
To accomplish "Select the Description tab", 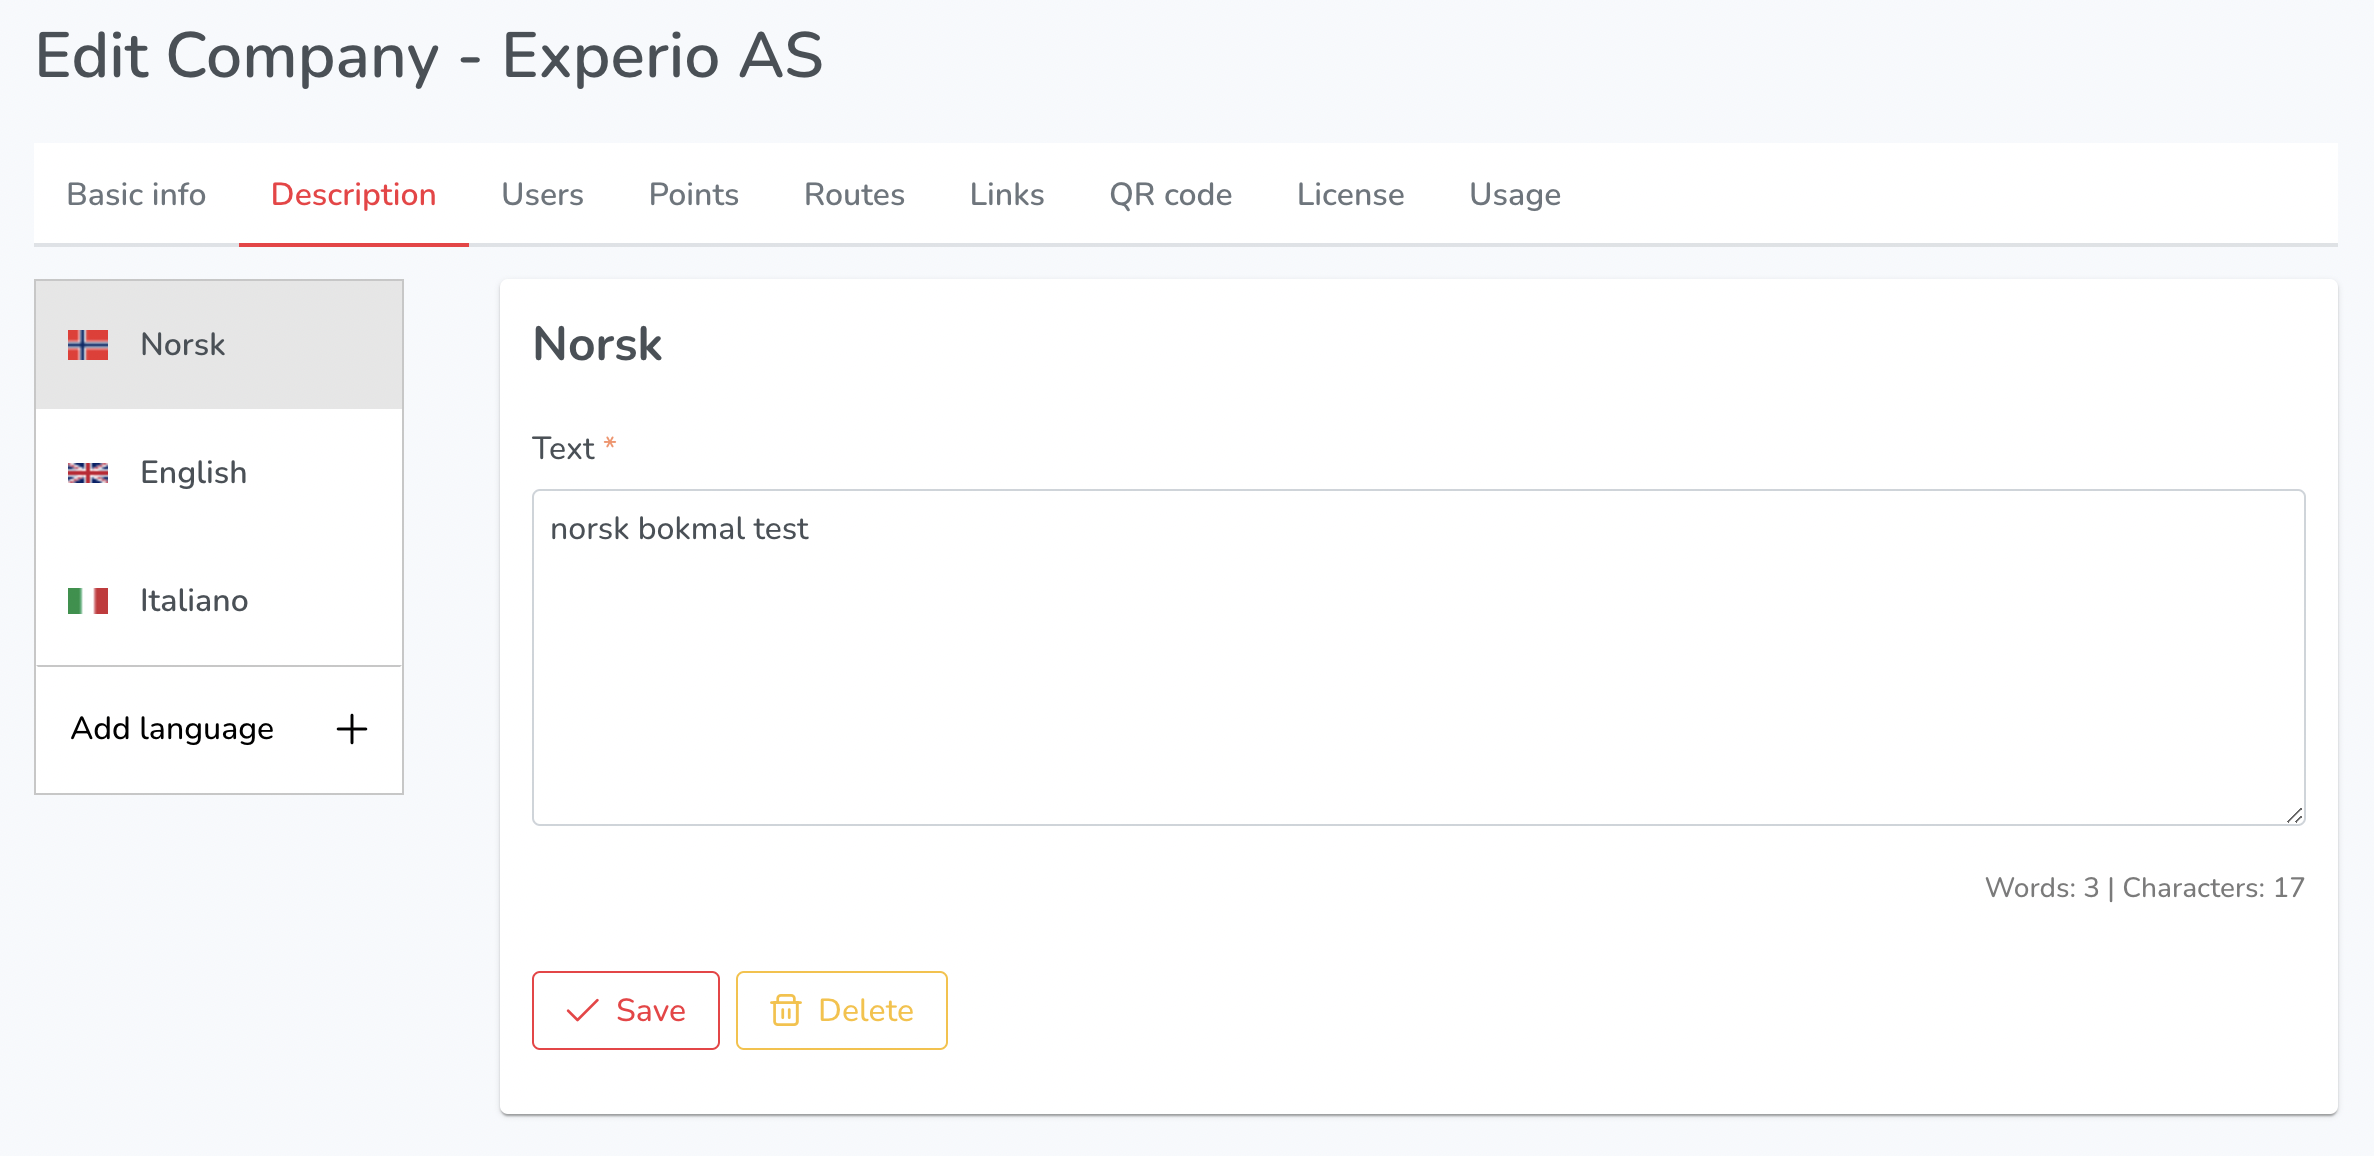I will [354, 194].
